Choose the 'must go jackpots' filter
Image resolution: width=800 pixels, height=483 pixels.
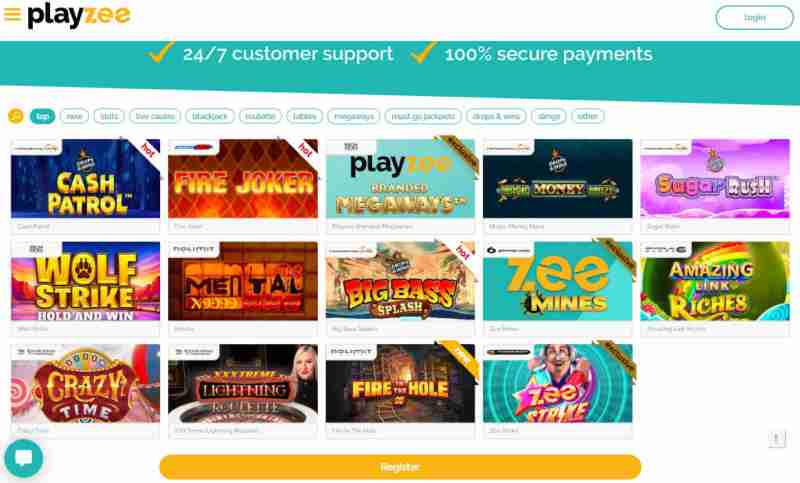click(x=423, y=116)
